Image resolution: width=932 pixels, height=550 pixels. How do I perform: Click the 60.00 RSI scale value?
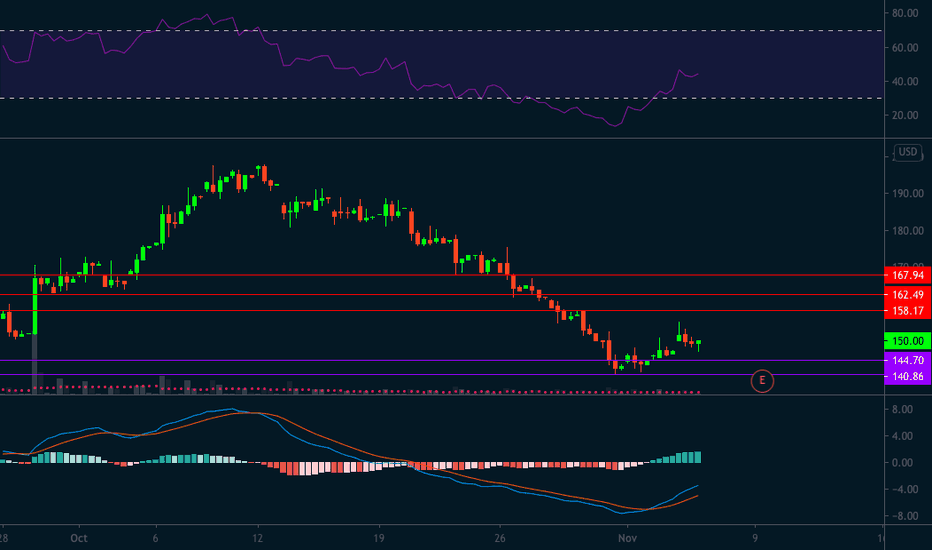[x=905, y=48]
